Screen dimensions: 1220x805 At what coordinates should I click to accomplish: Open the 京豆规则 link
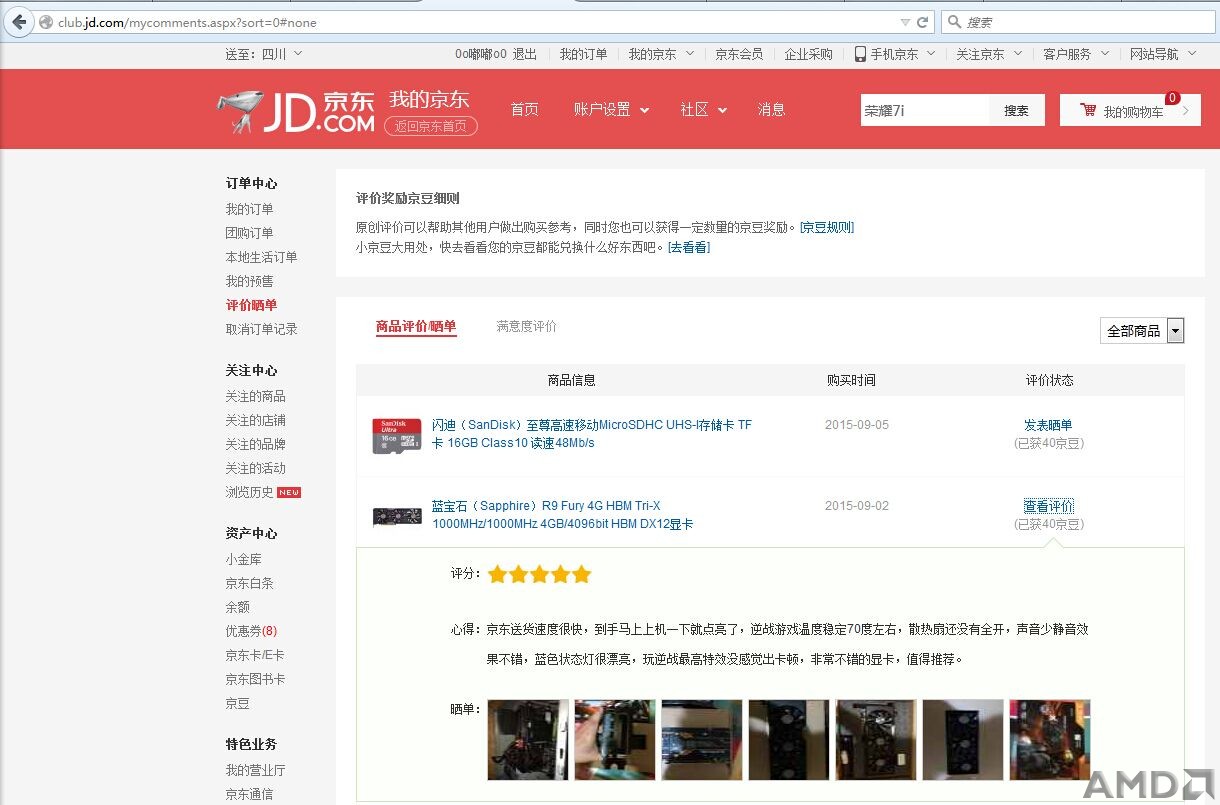tap(827, 227)
